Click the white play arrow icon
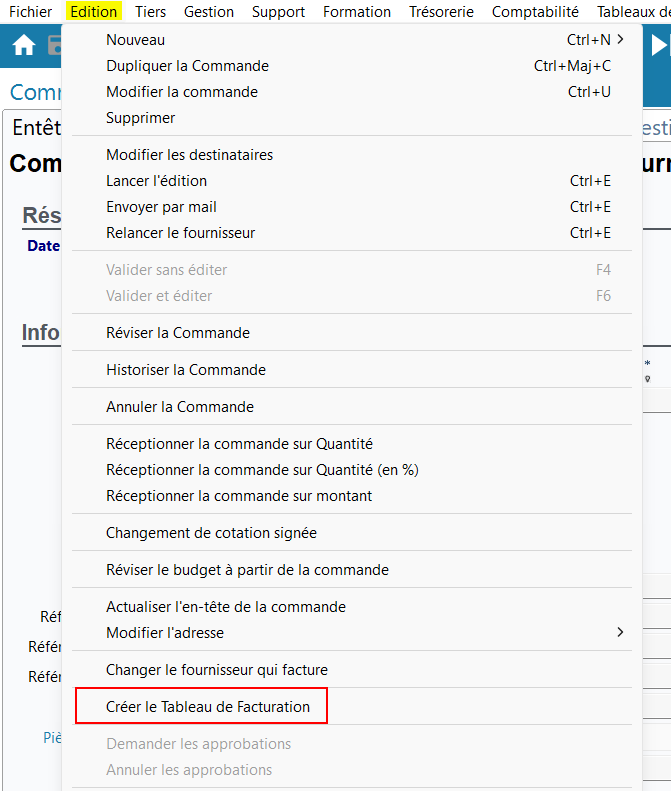Image resolution: width=671 pixels, height=791 pixels. click(659, 46)
